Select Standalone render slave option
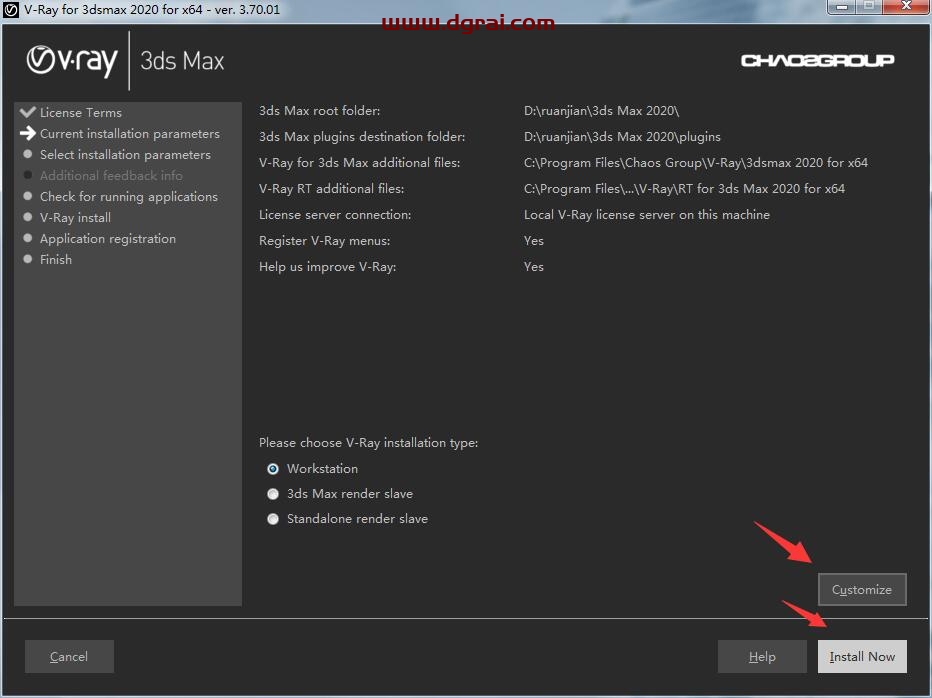 pos(273,519)
